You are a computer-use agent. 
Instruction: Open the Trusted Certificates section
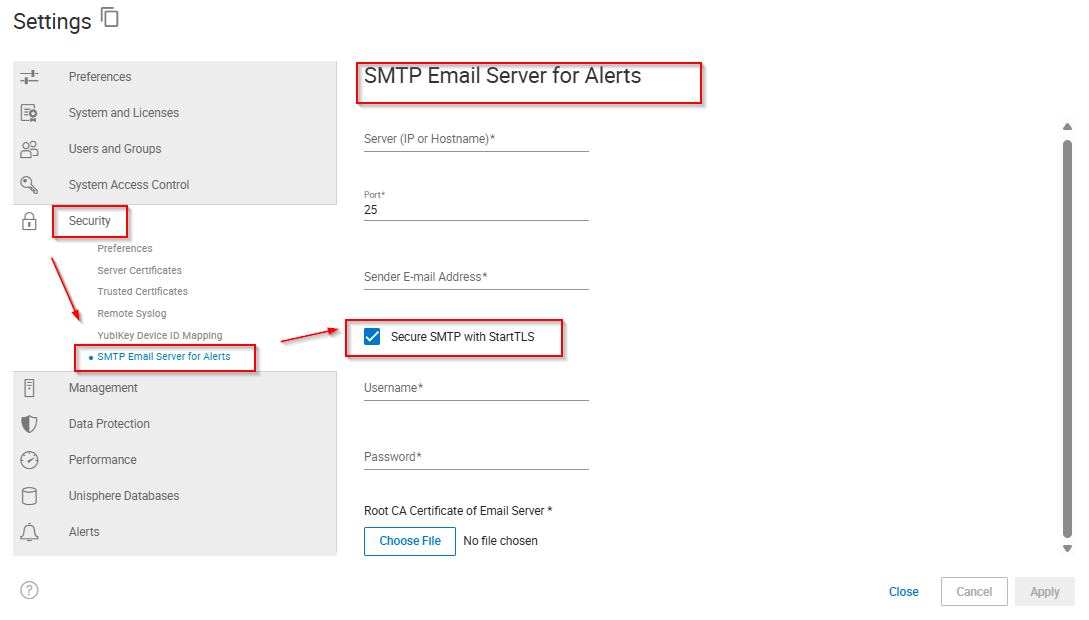click(x=142, y=291)
